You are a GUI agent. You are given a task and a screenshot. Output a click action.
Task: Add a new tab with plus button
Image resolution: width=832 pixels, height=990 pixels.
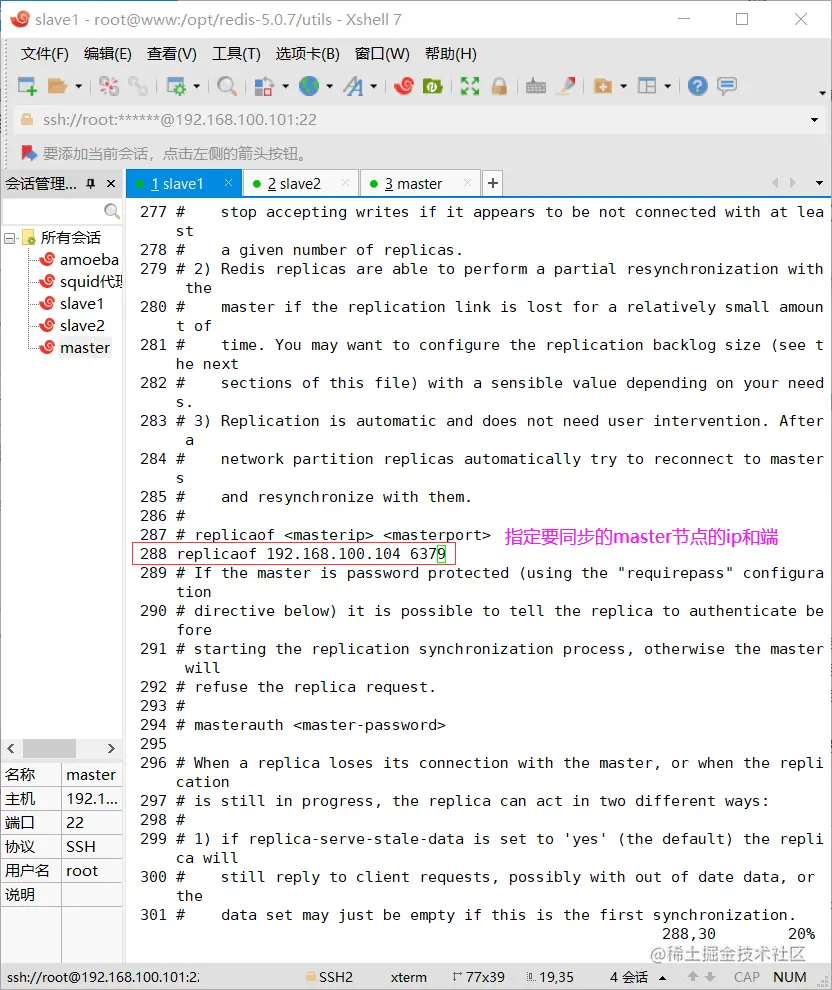(x=493, y=183)
